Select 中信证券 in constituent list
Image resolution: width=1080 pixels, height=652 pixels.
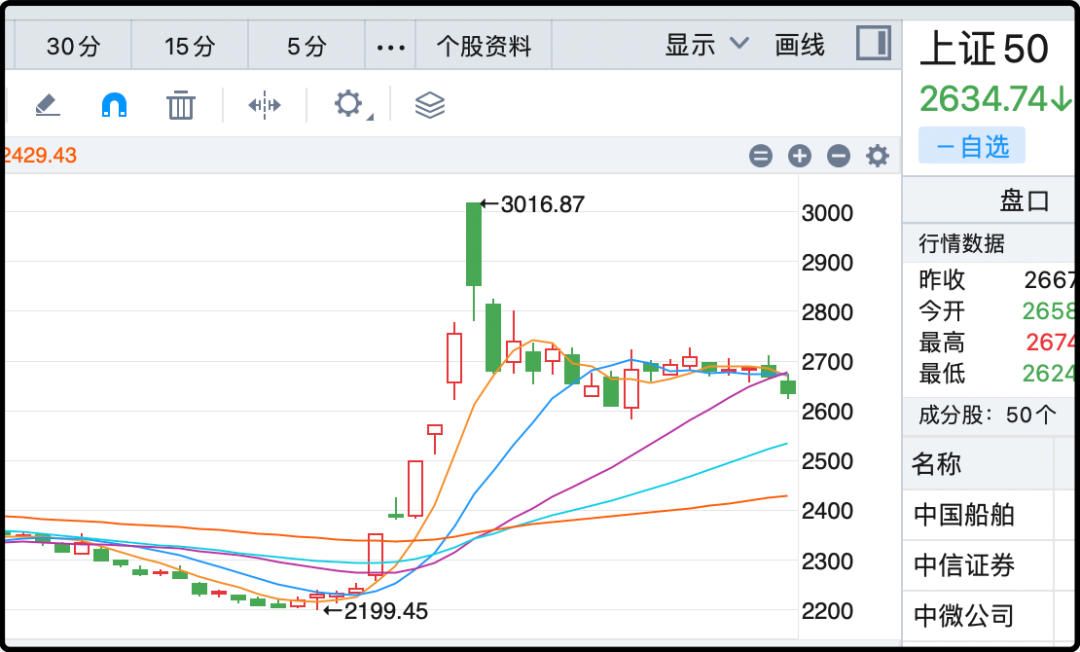coord(964,566)
